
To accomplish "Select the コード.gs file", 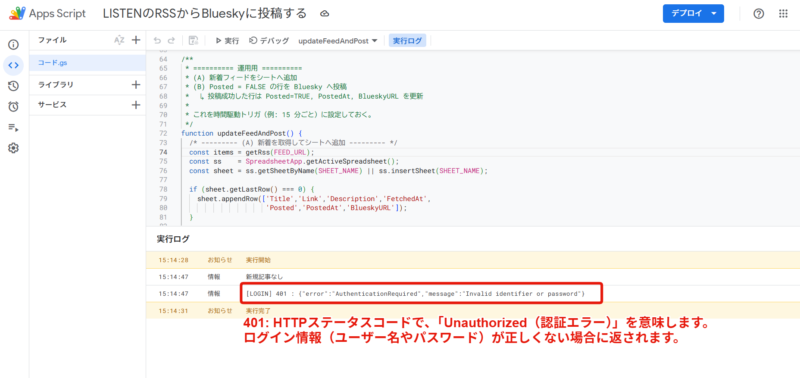I will 87,63.
